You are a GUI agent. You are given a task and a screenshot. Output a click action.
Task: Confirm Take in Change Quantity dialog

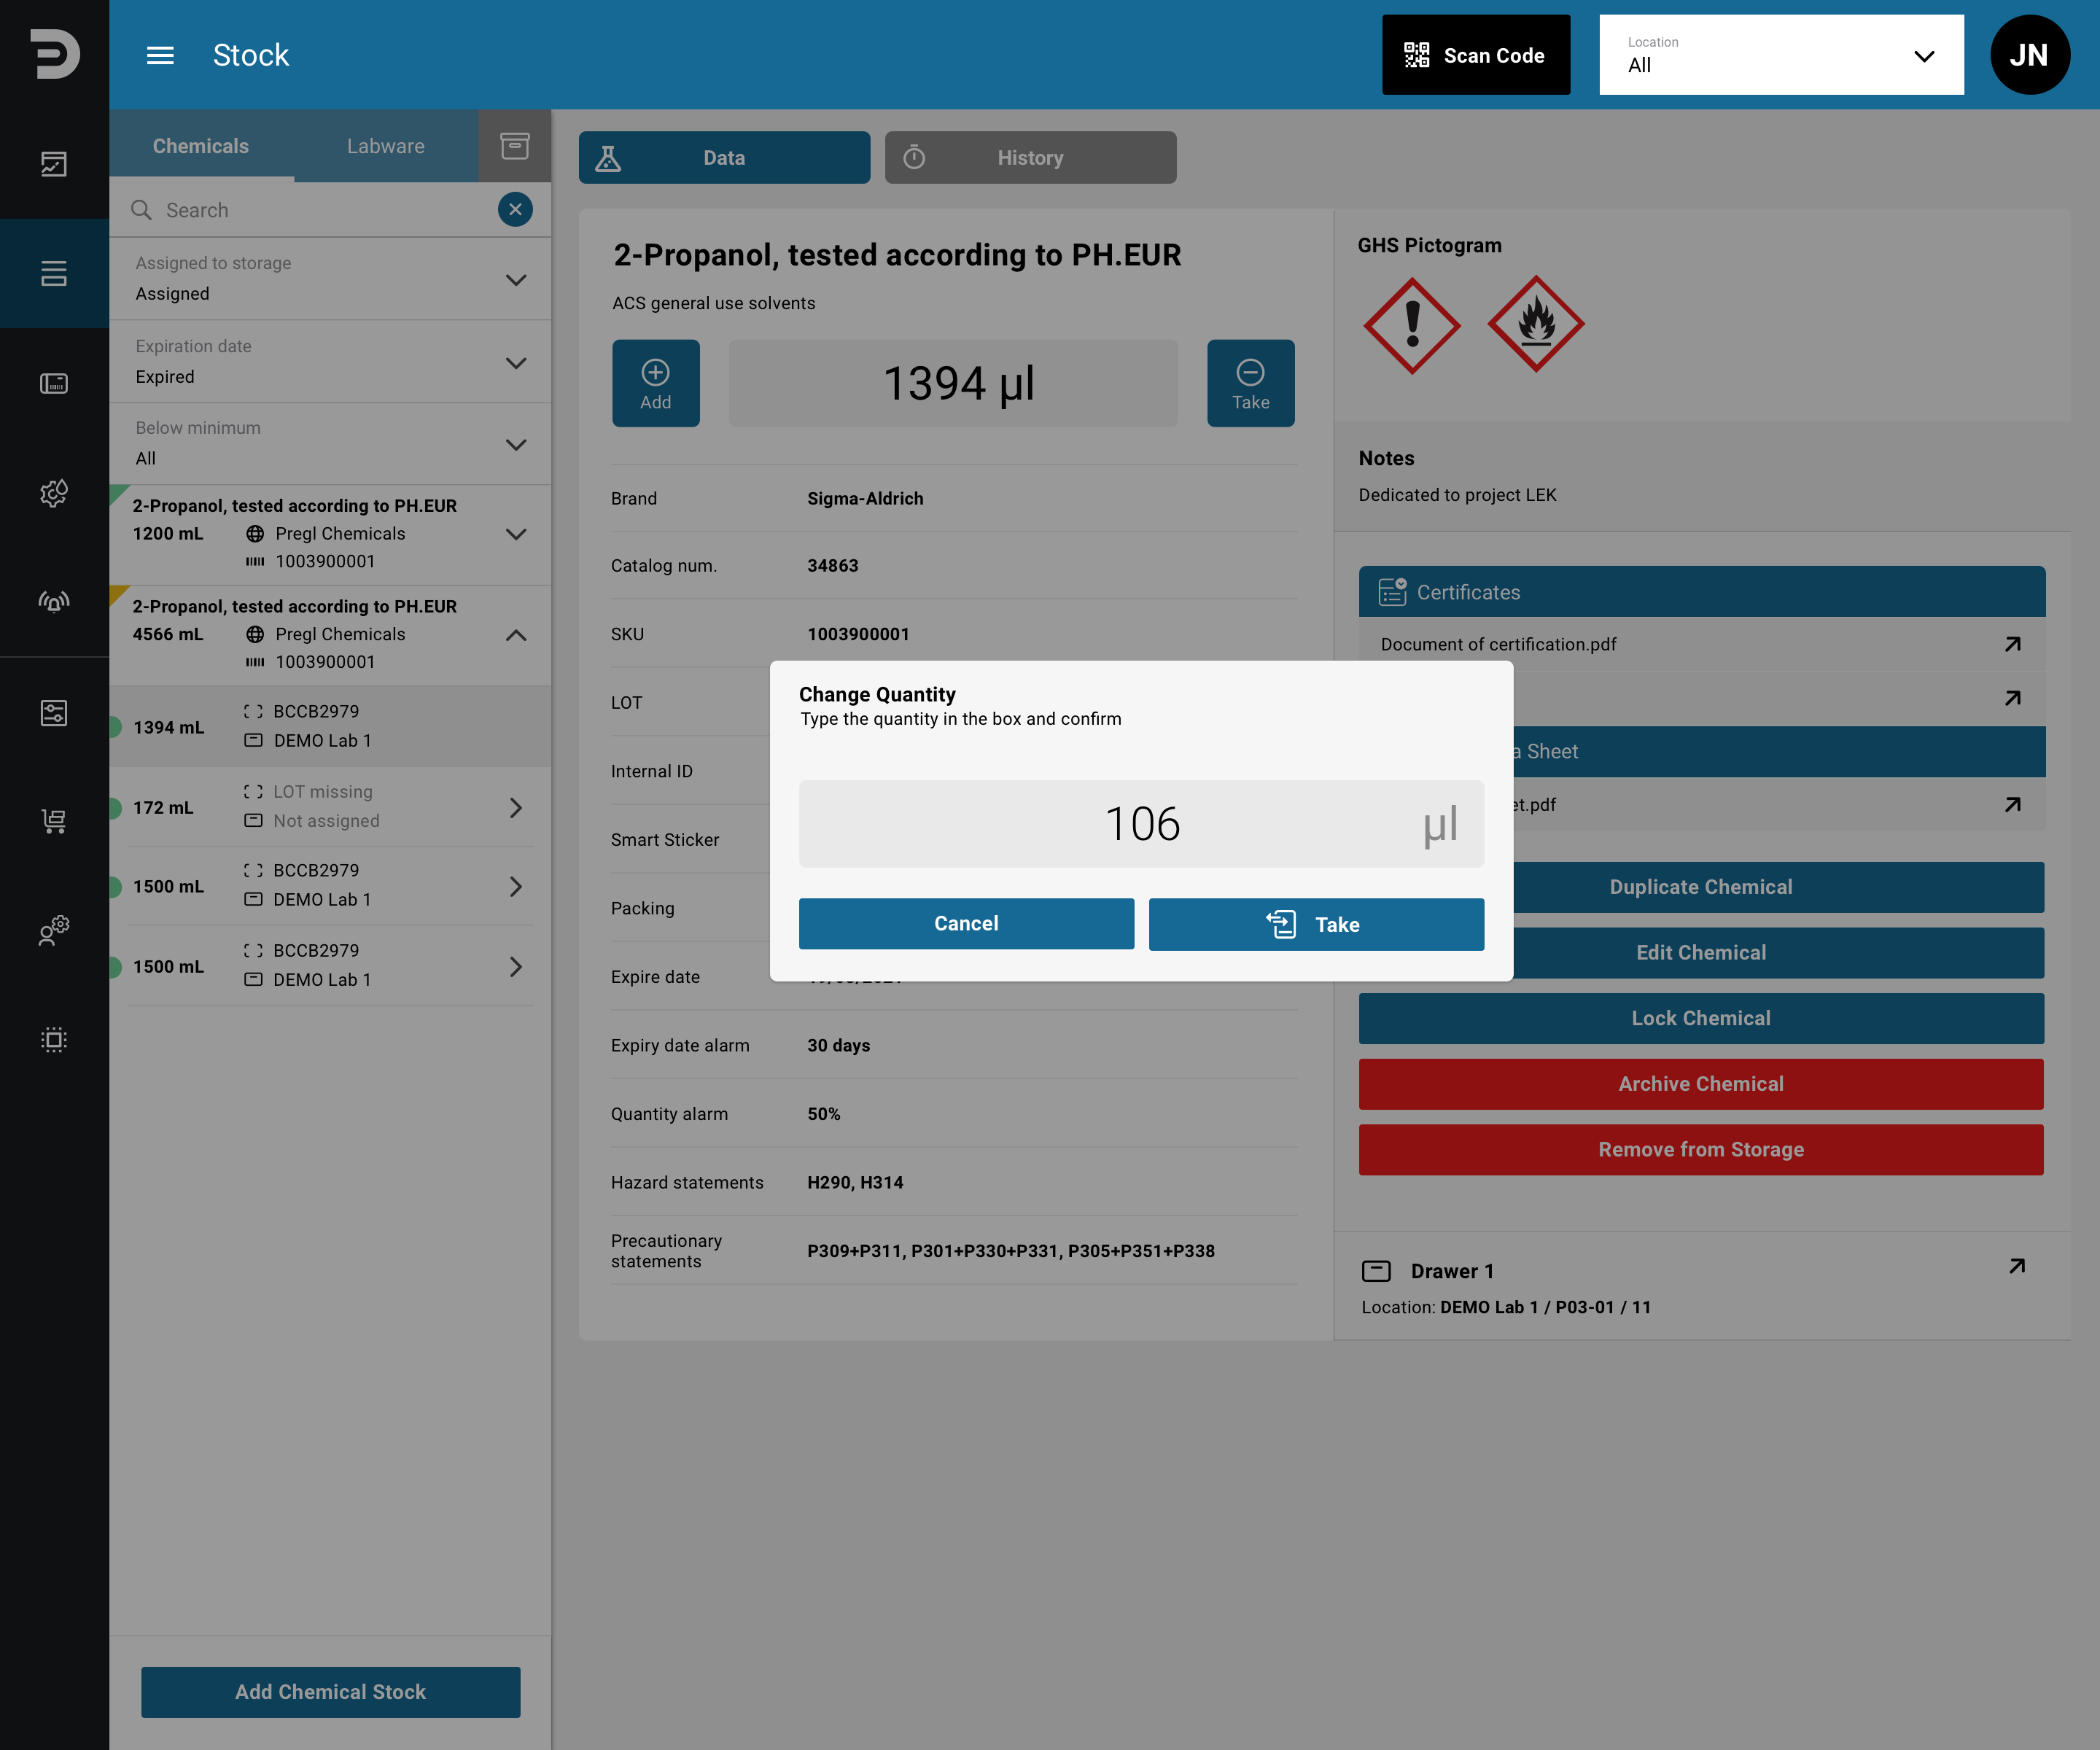point(1316,924)
